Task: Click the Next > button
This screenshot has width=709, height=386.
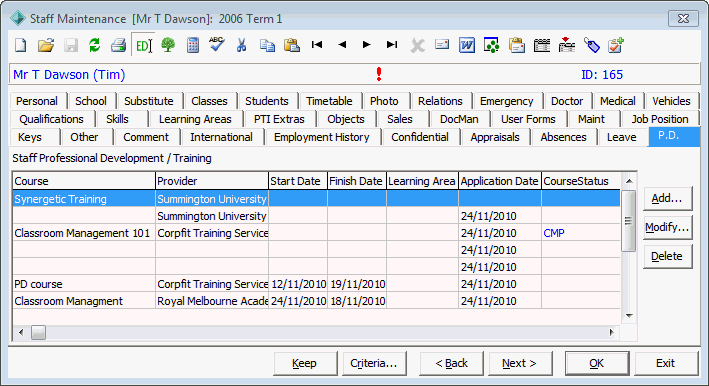Action: point(520,363)
